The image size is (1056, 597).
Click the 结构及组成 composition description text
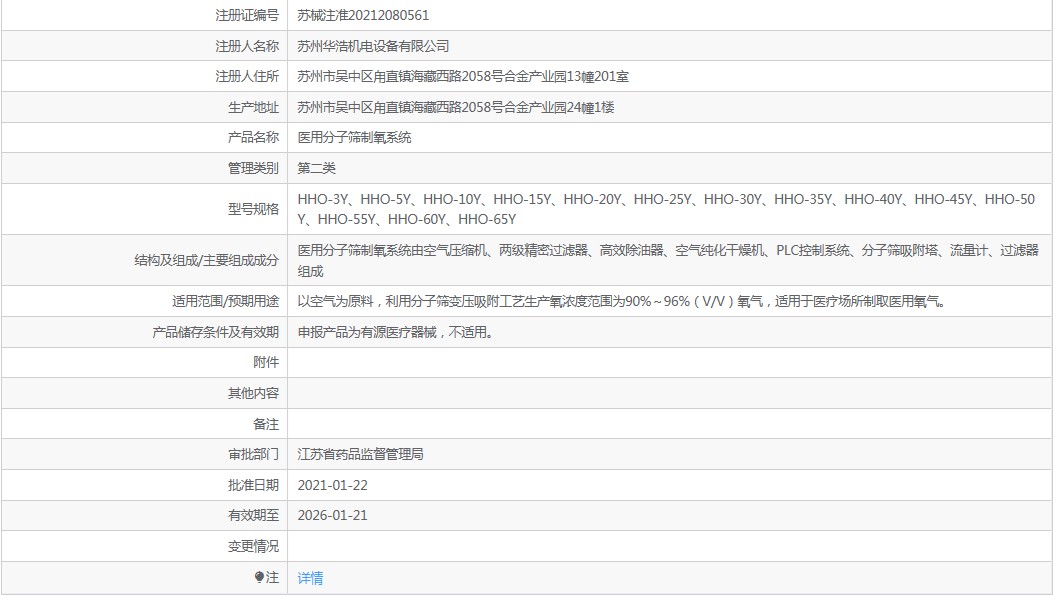pos(668,260)
